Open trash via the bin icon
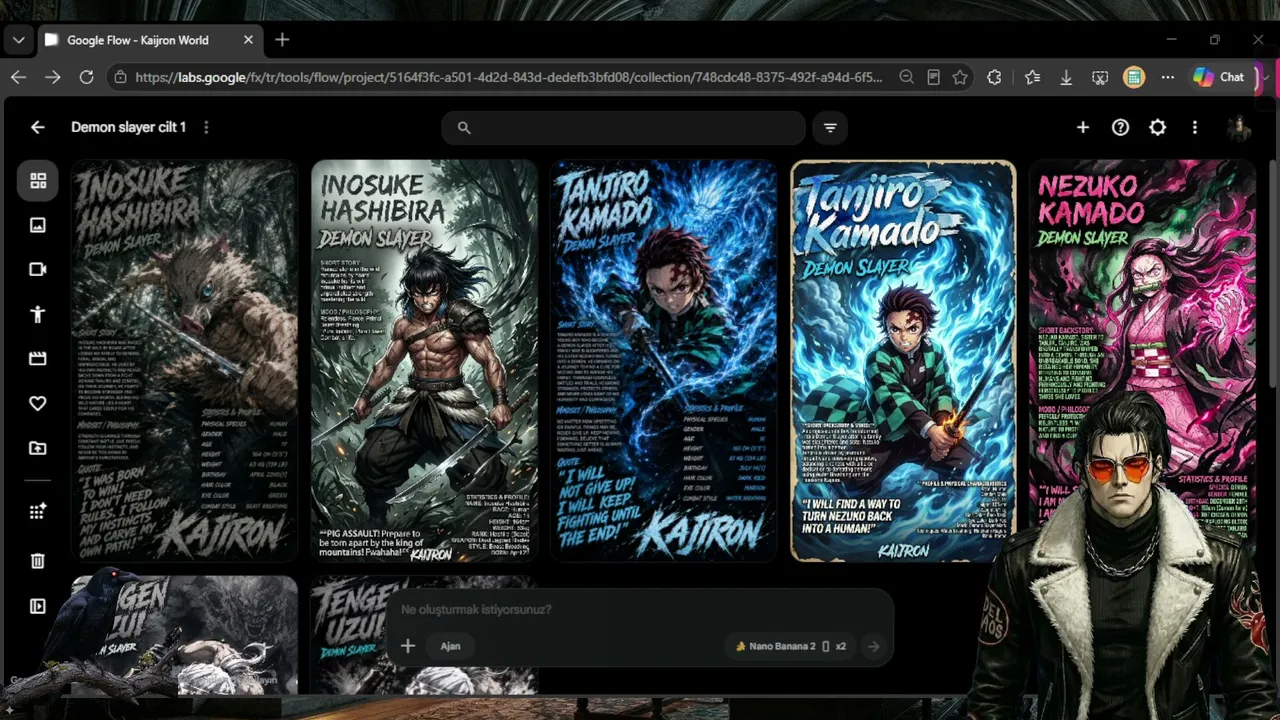The image size is (1280, 720). tap(38, 561)
